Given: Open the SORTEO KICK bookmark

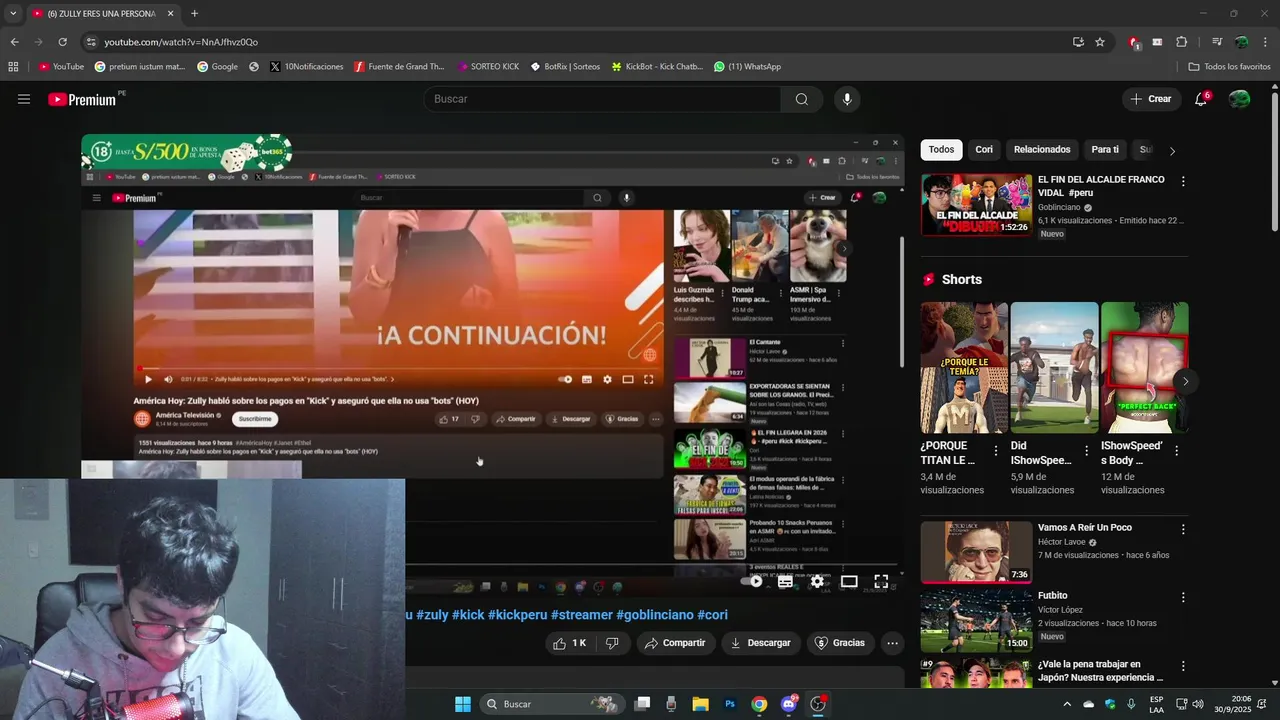Looking at the screenshot, I should tap(488, 67).
